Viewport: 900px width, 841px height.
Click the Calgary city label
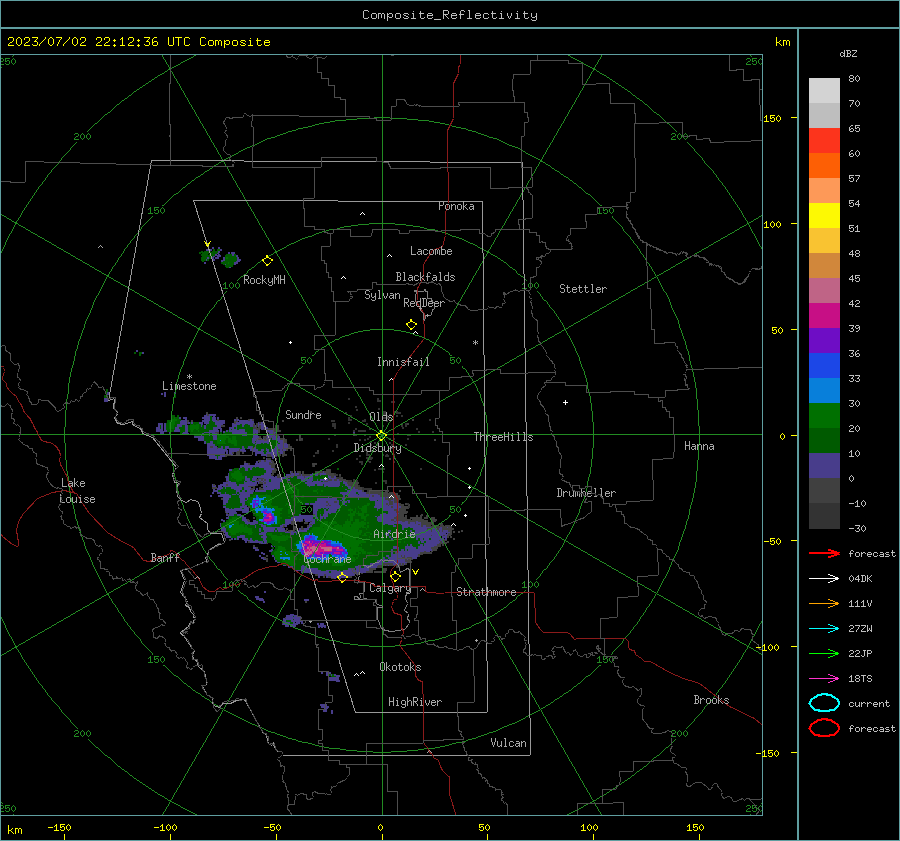pyautogui.click(x=390, y=588)
